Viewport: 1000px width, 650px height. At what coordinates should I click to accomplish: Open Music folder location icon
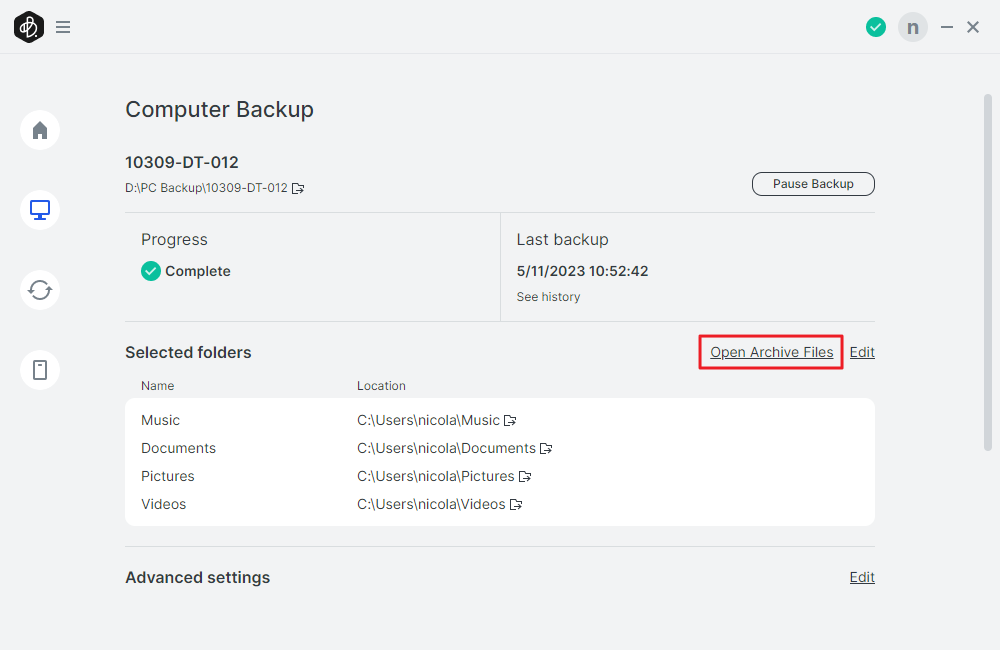pos(510,421)
